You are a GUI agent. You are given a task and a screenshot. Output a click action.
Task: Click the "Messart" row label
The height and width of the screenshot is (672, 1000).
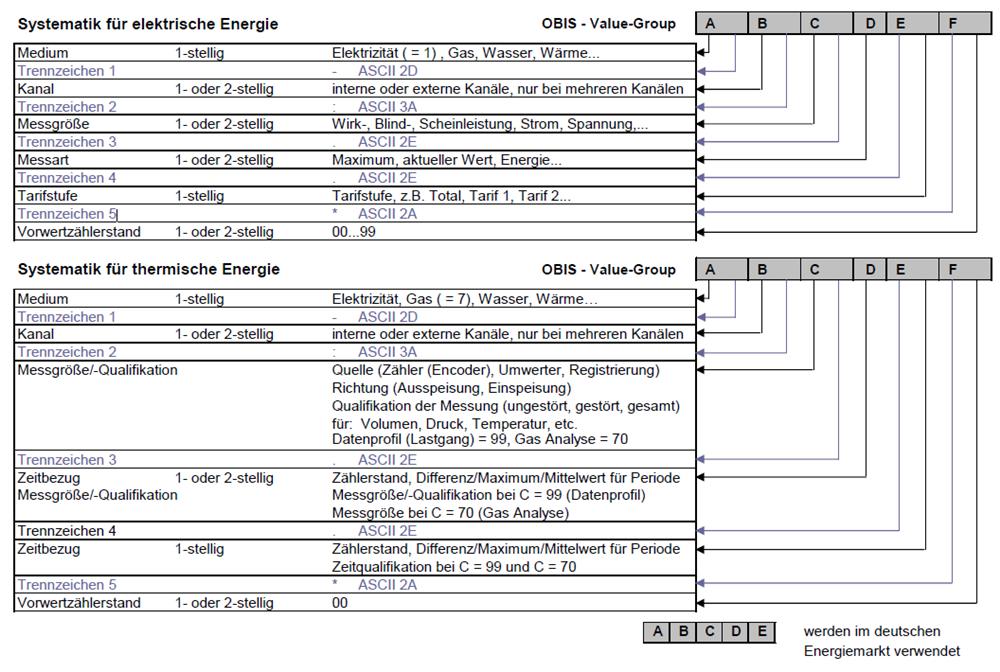tap(43, 159)
